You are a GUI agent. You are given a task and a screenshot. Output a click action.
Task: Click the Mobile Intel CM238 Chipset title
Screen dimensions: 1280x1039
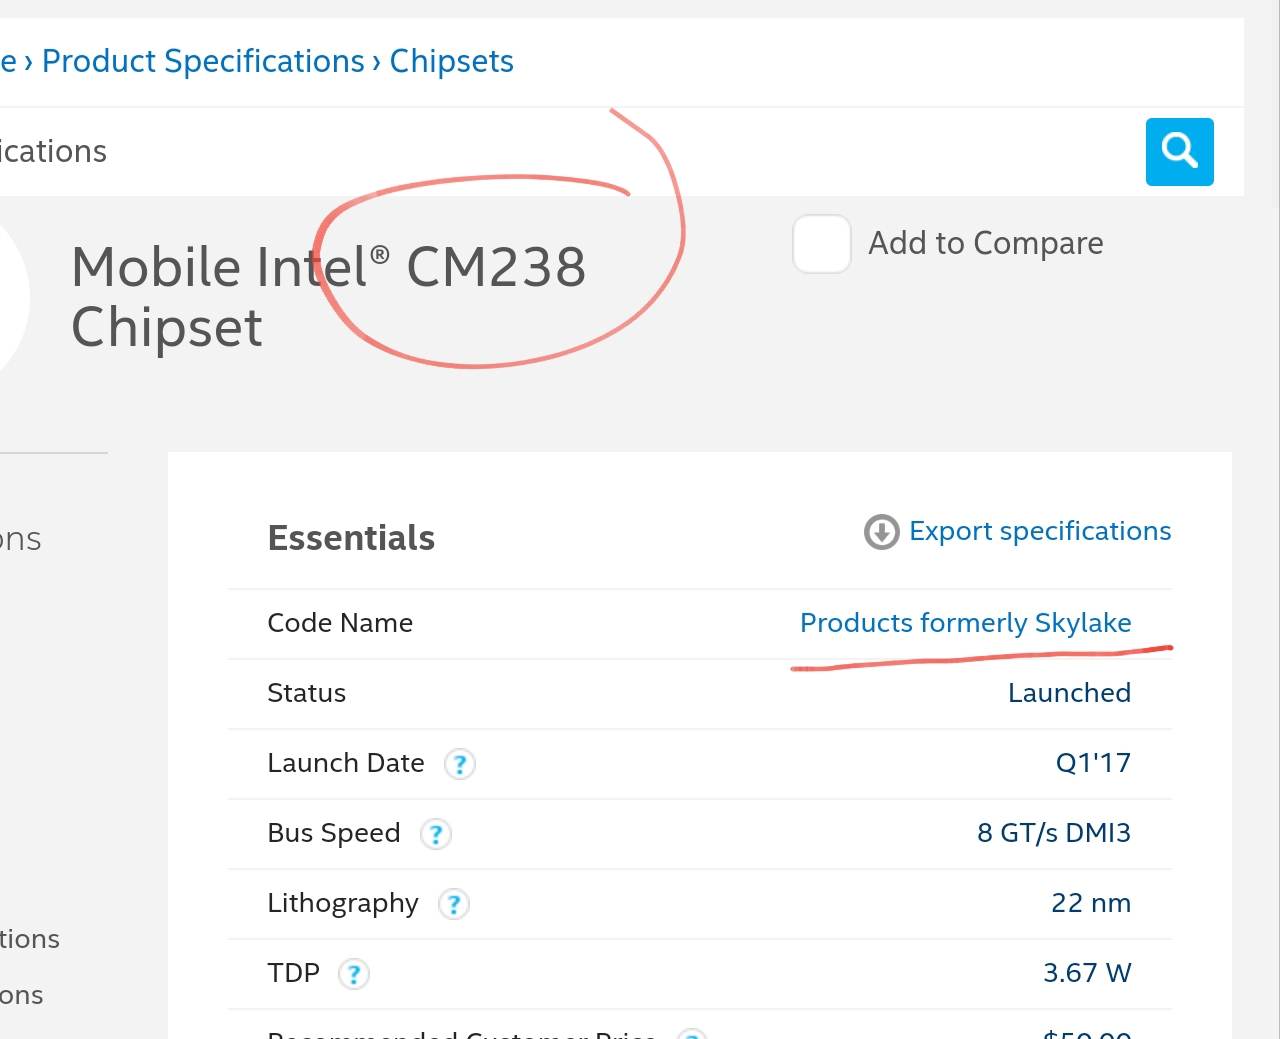(328, 297)
